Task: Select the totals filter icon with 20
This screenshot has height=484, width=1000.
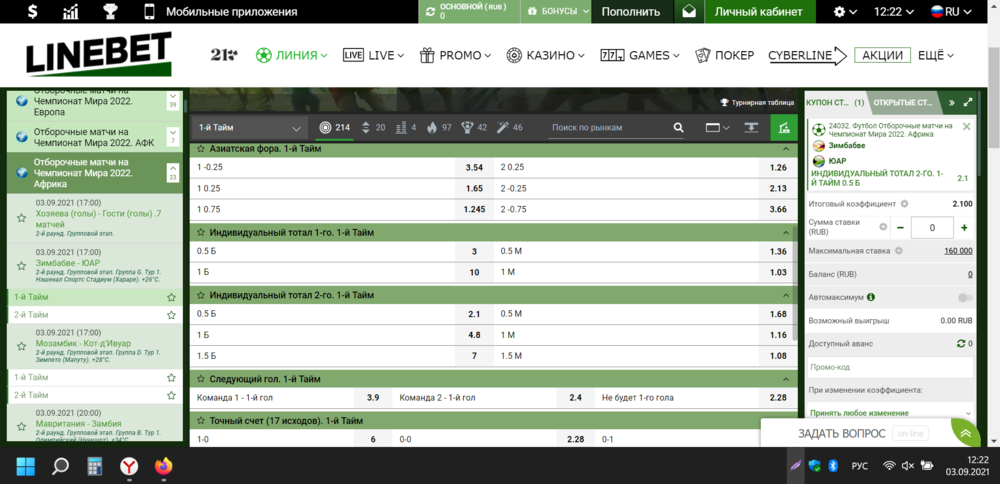Action: (x=373, y=128)
